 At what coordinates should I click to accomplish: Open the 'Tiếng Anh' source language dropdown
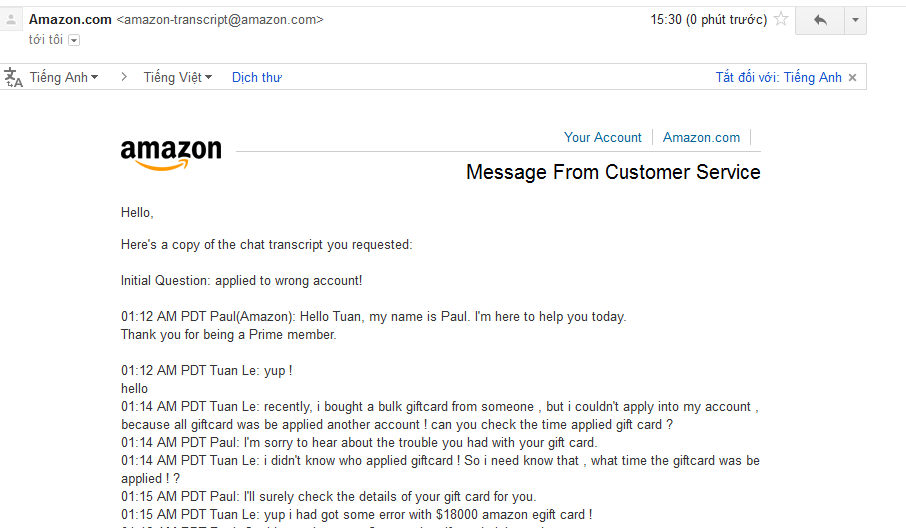pyautogui.click(x=64, y=78)
